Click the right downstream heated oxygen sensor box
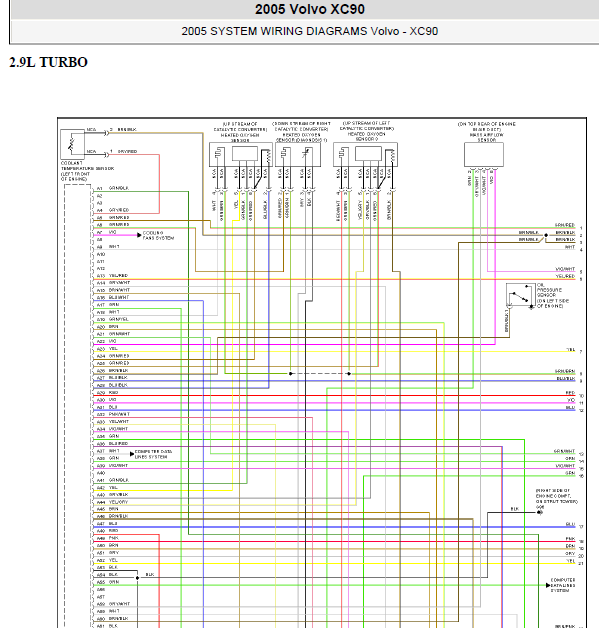 pos(298,155)
